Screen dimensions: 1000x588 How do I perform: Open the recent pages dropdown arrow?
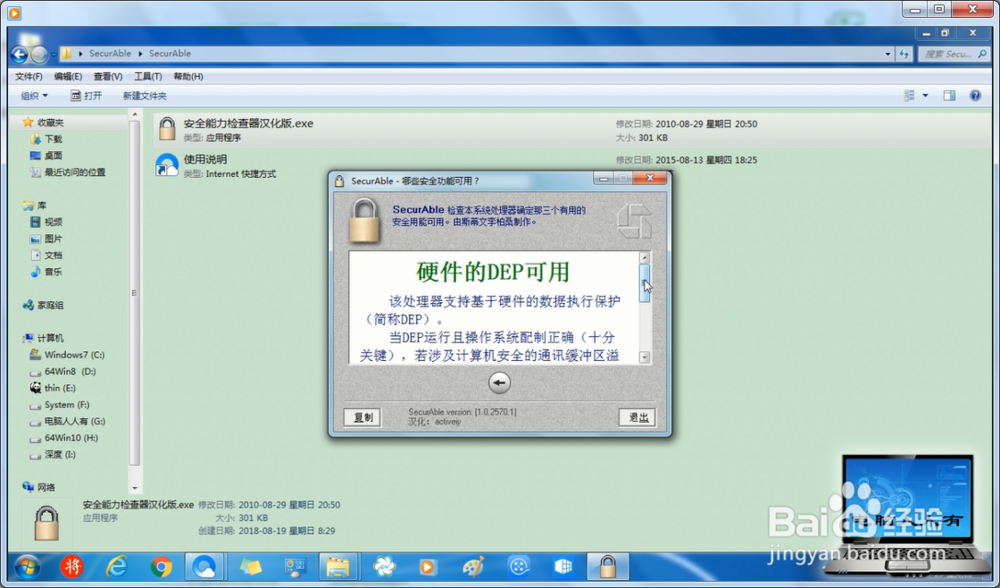54,54
